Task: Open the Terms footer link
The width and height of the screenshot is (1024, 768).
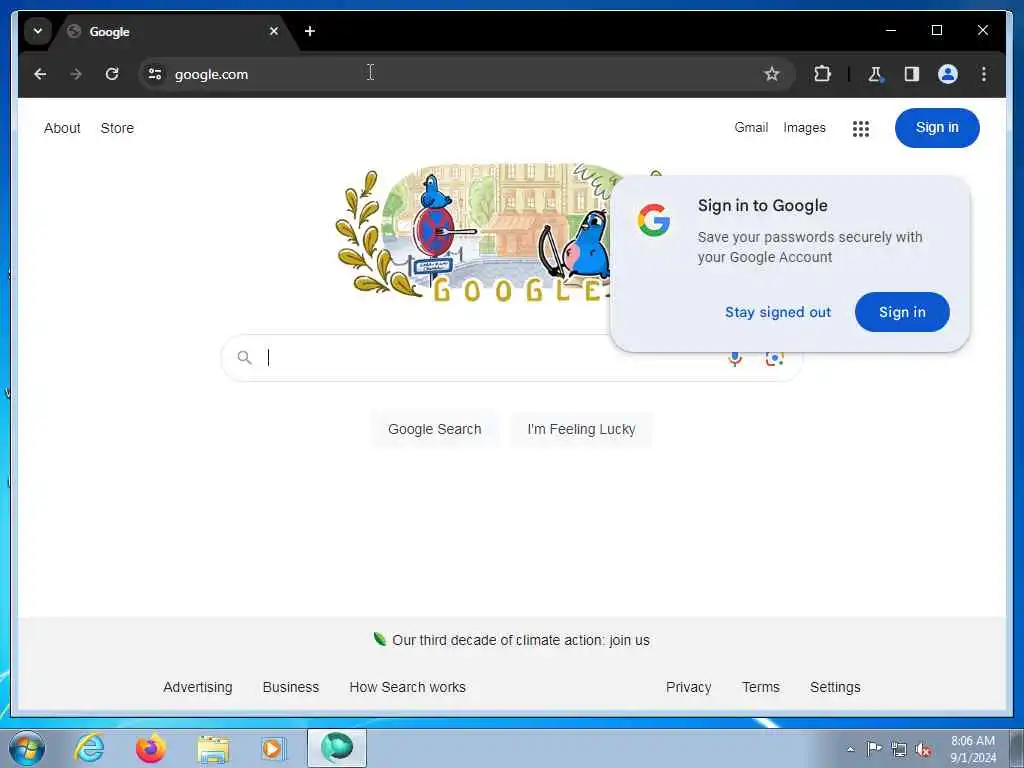Action: click(x=760, y=687)
